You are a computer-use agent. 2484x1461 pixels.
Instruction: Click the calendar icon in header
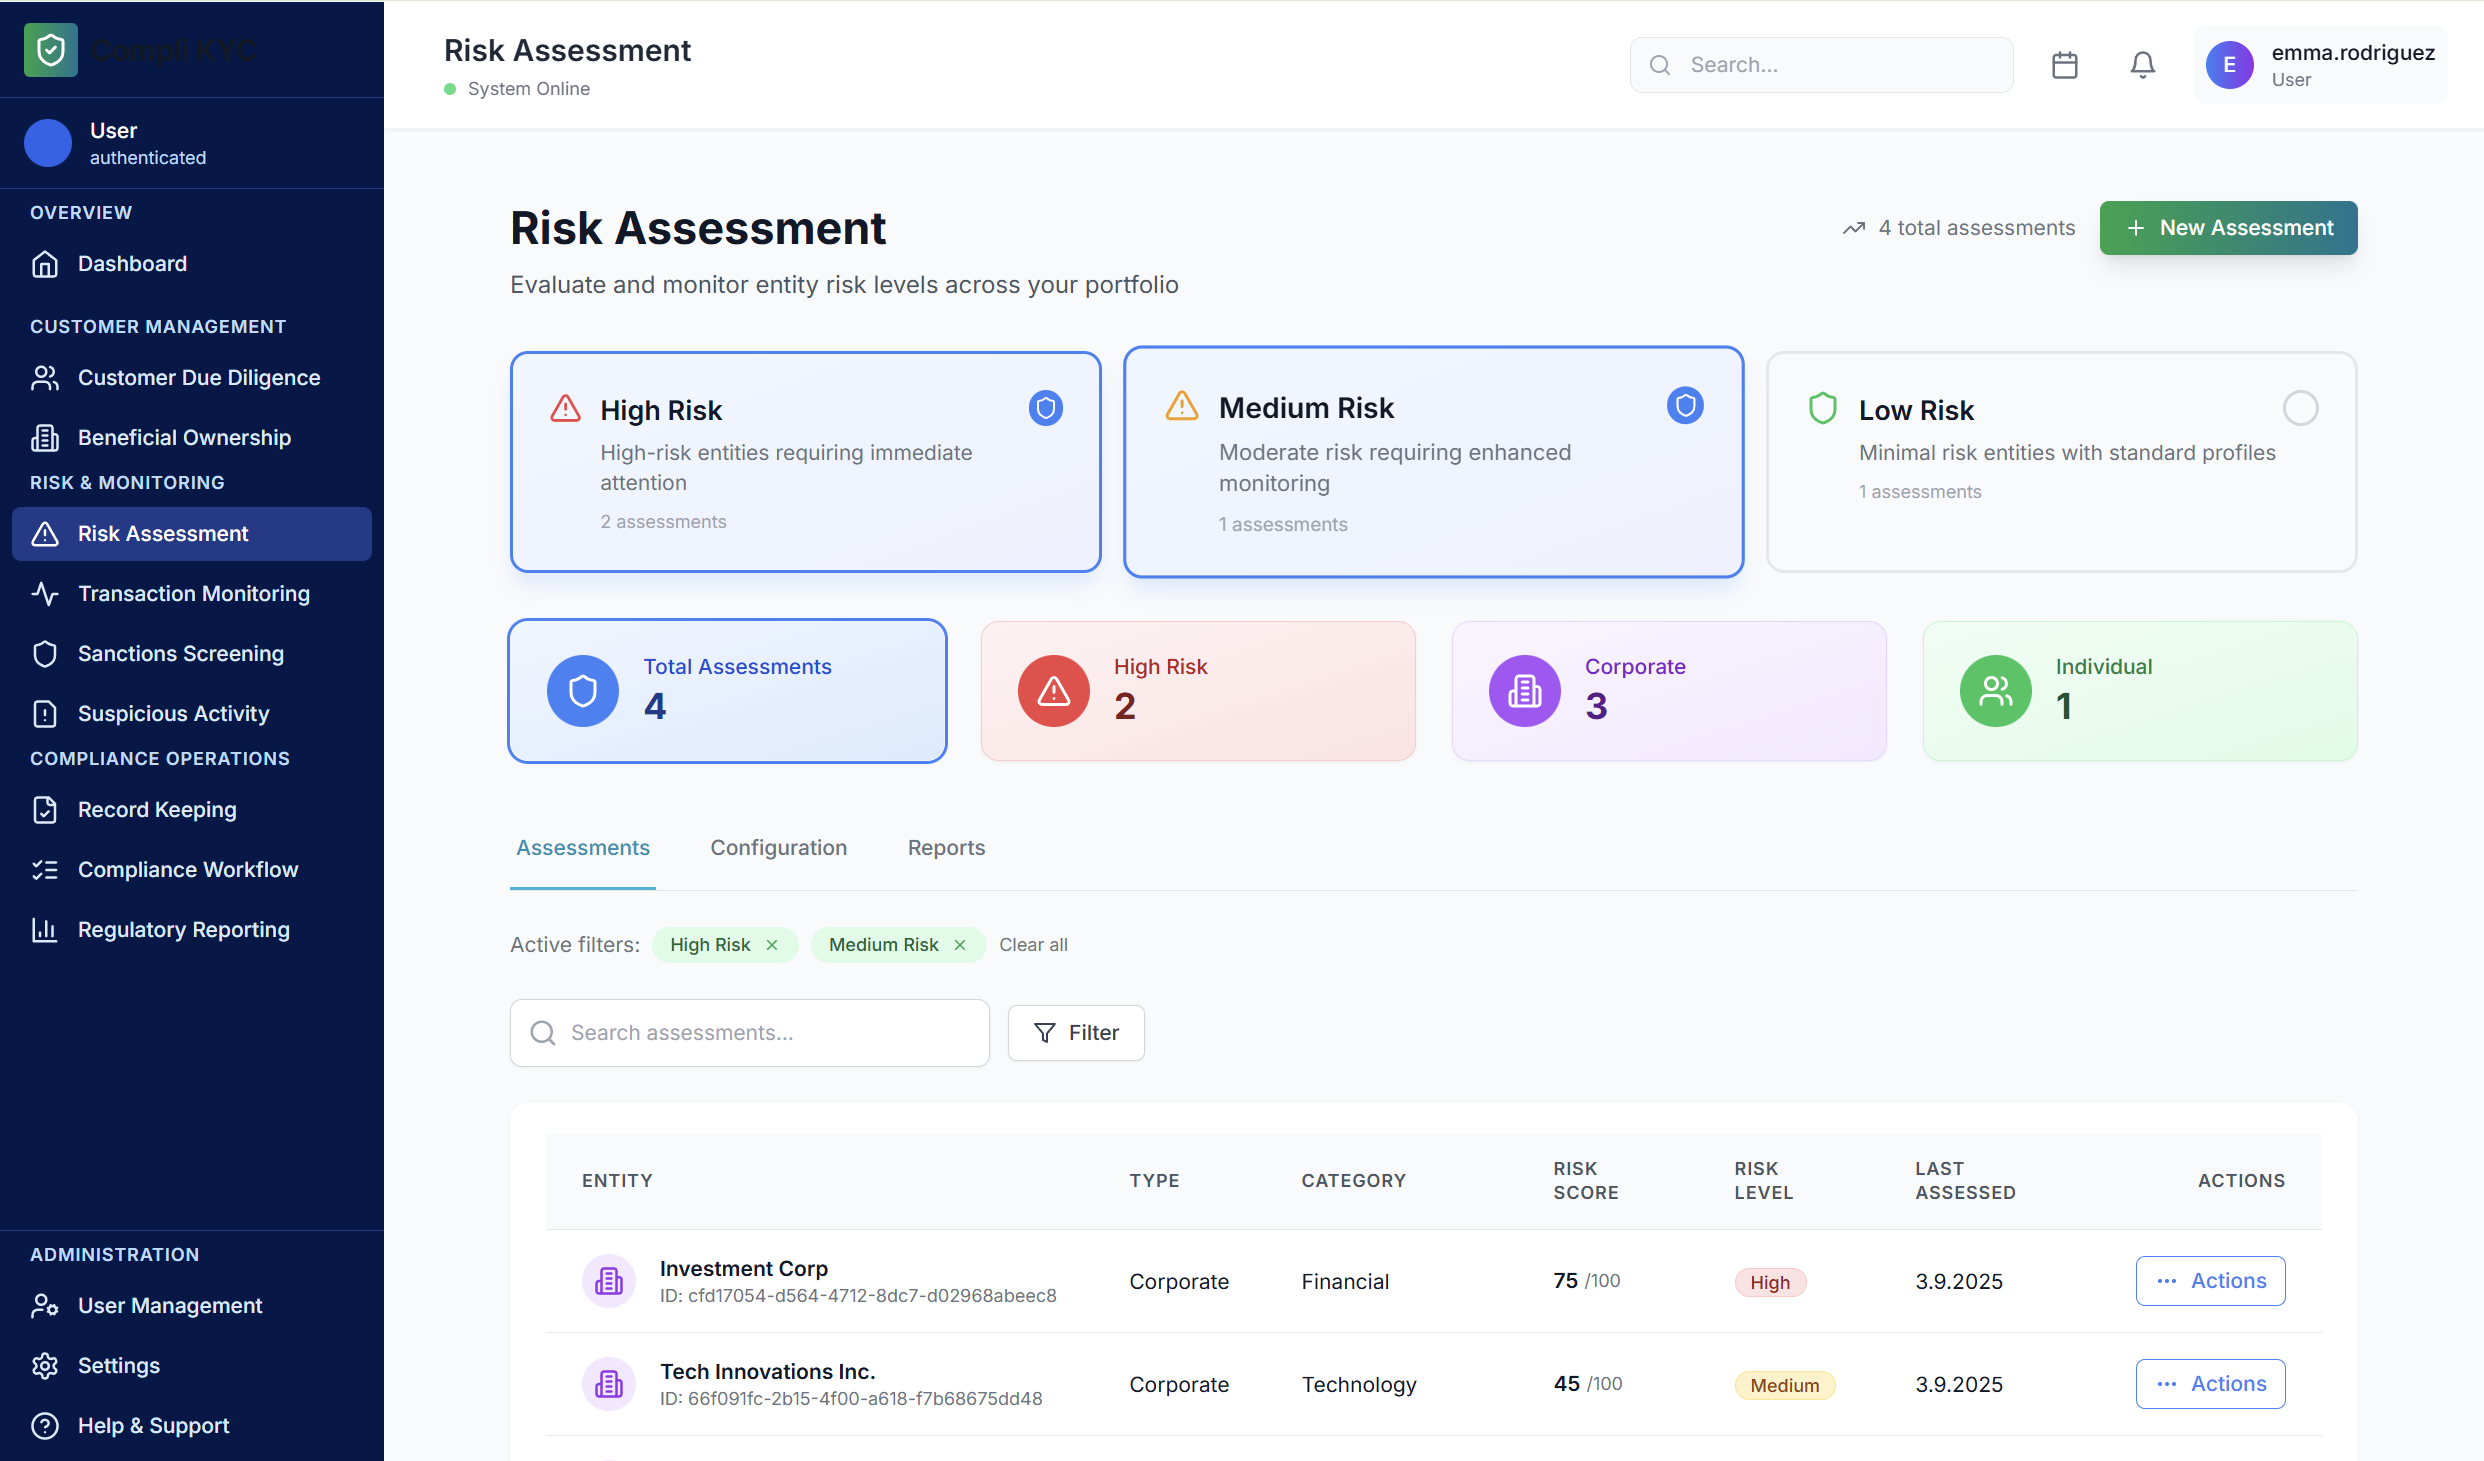[x=2064, y=65]
